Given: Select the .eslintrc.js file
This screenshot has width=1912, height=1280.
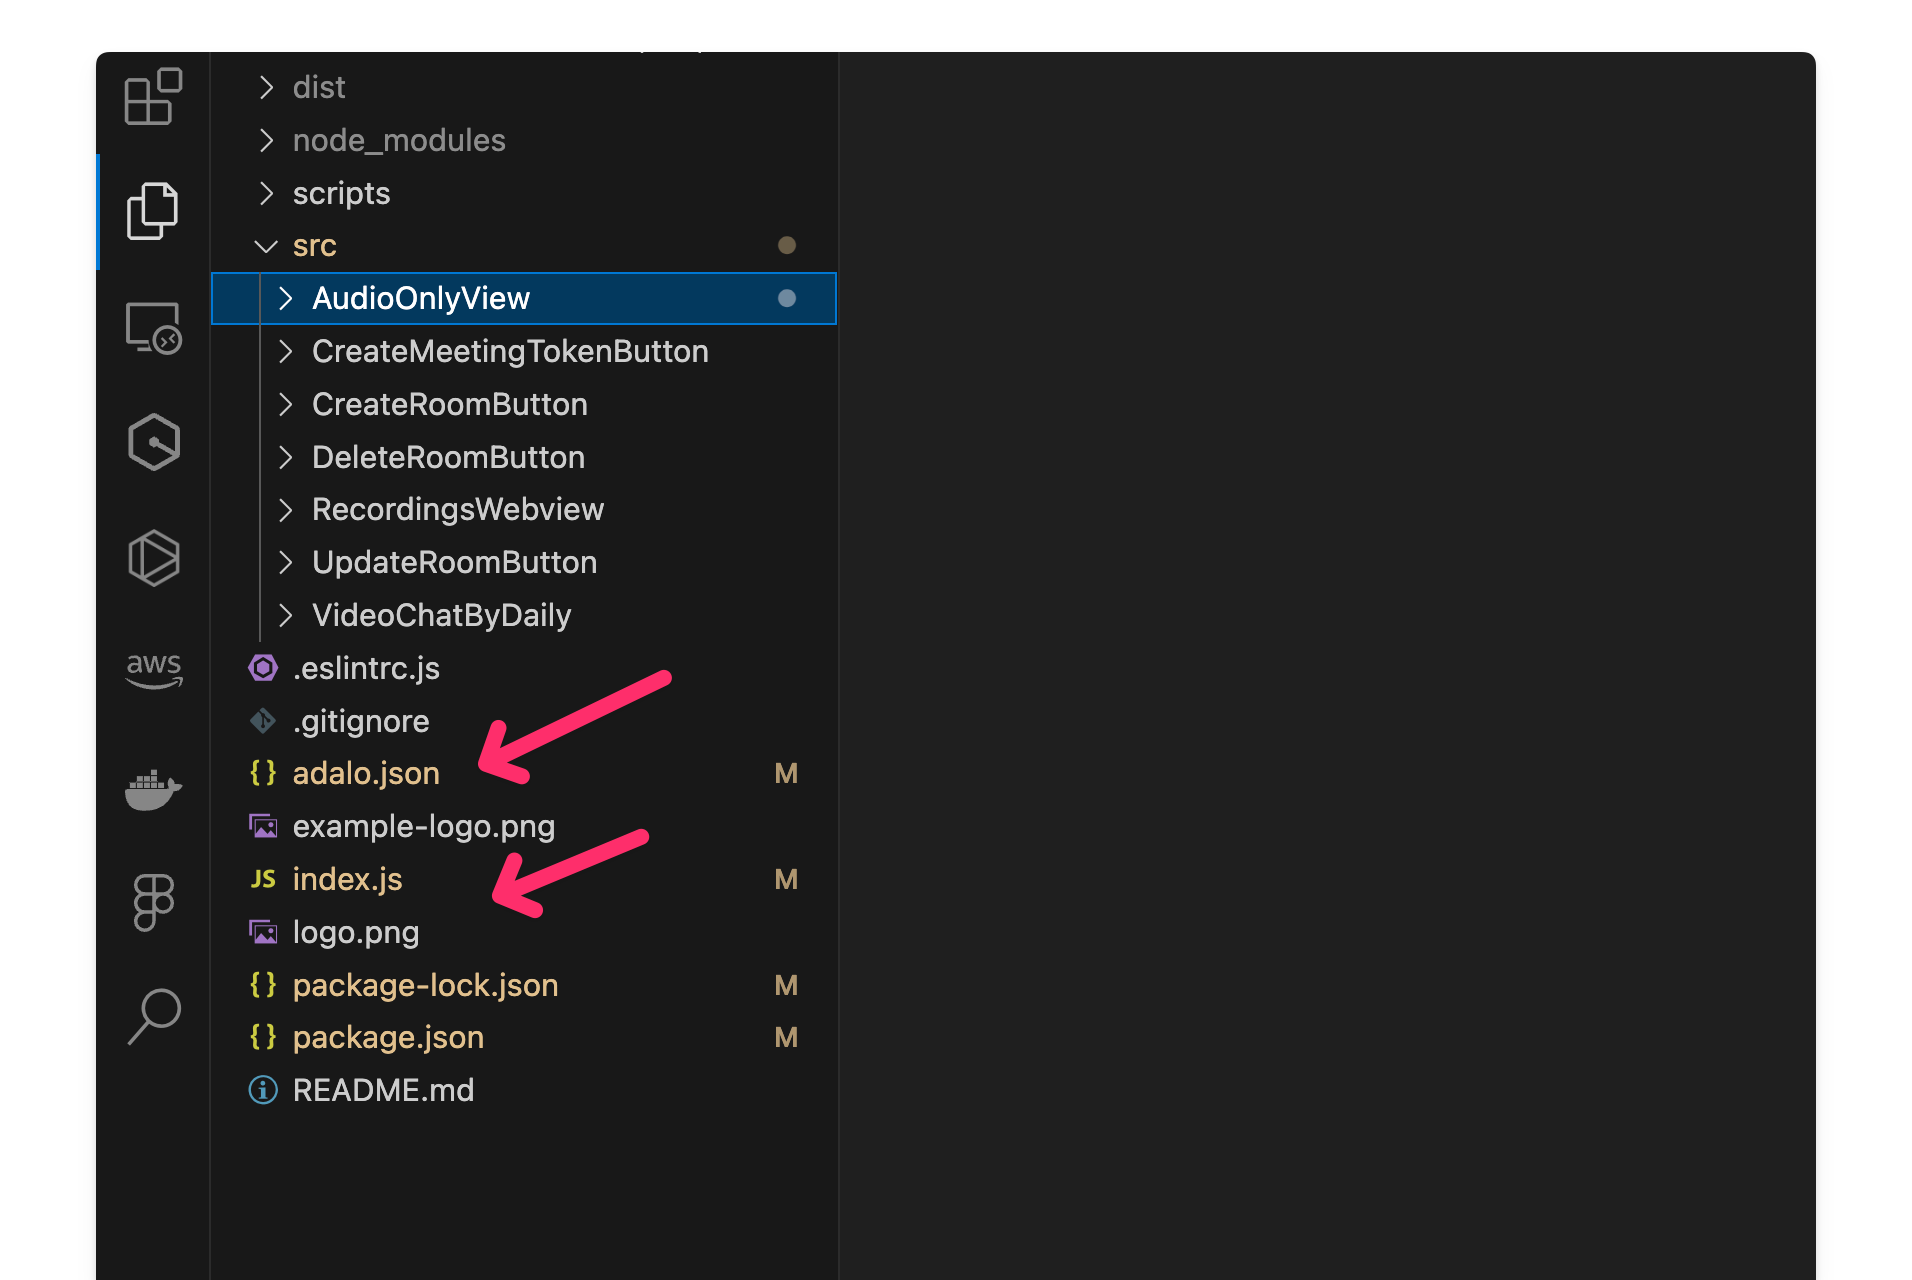Looking at the screenshot, I should point(366,669).
